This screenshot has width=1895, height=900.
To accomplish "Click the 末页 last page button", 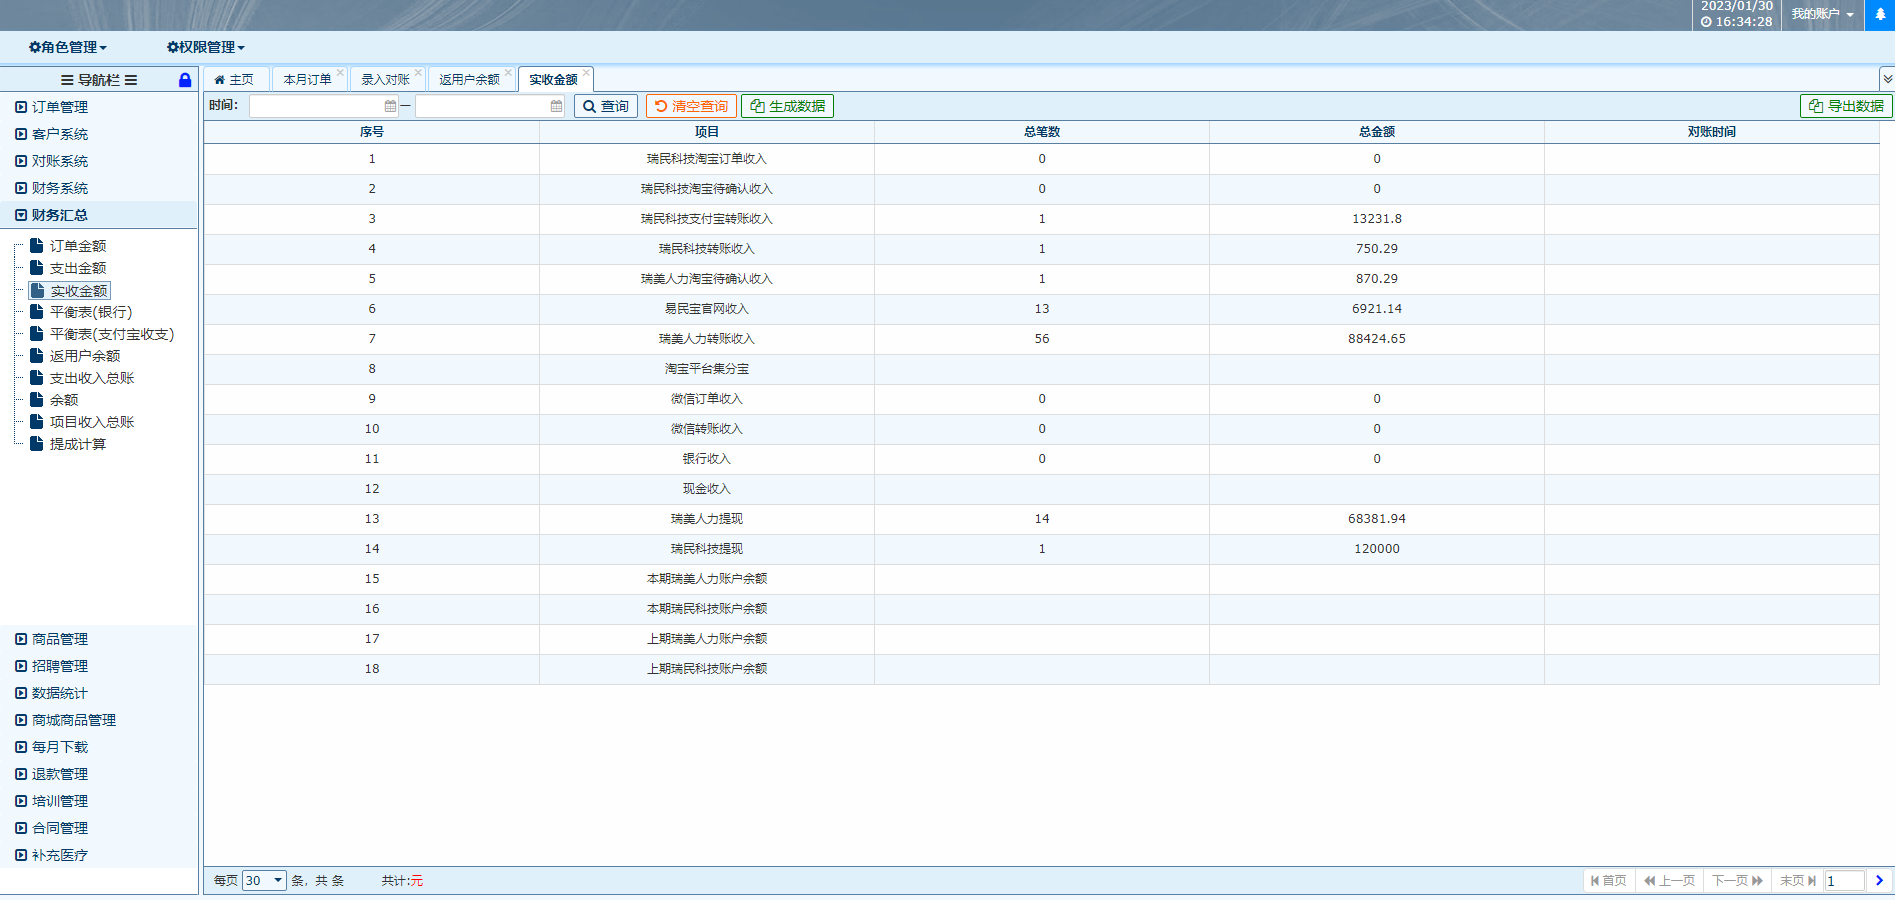I will click(x=1797, y=880).
